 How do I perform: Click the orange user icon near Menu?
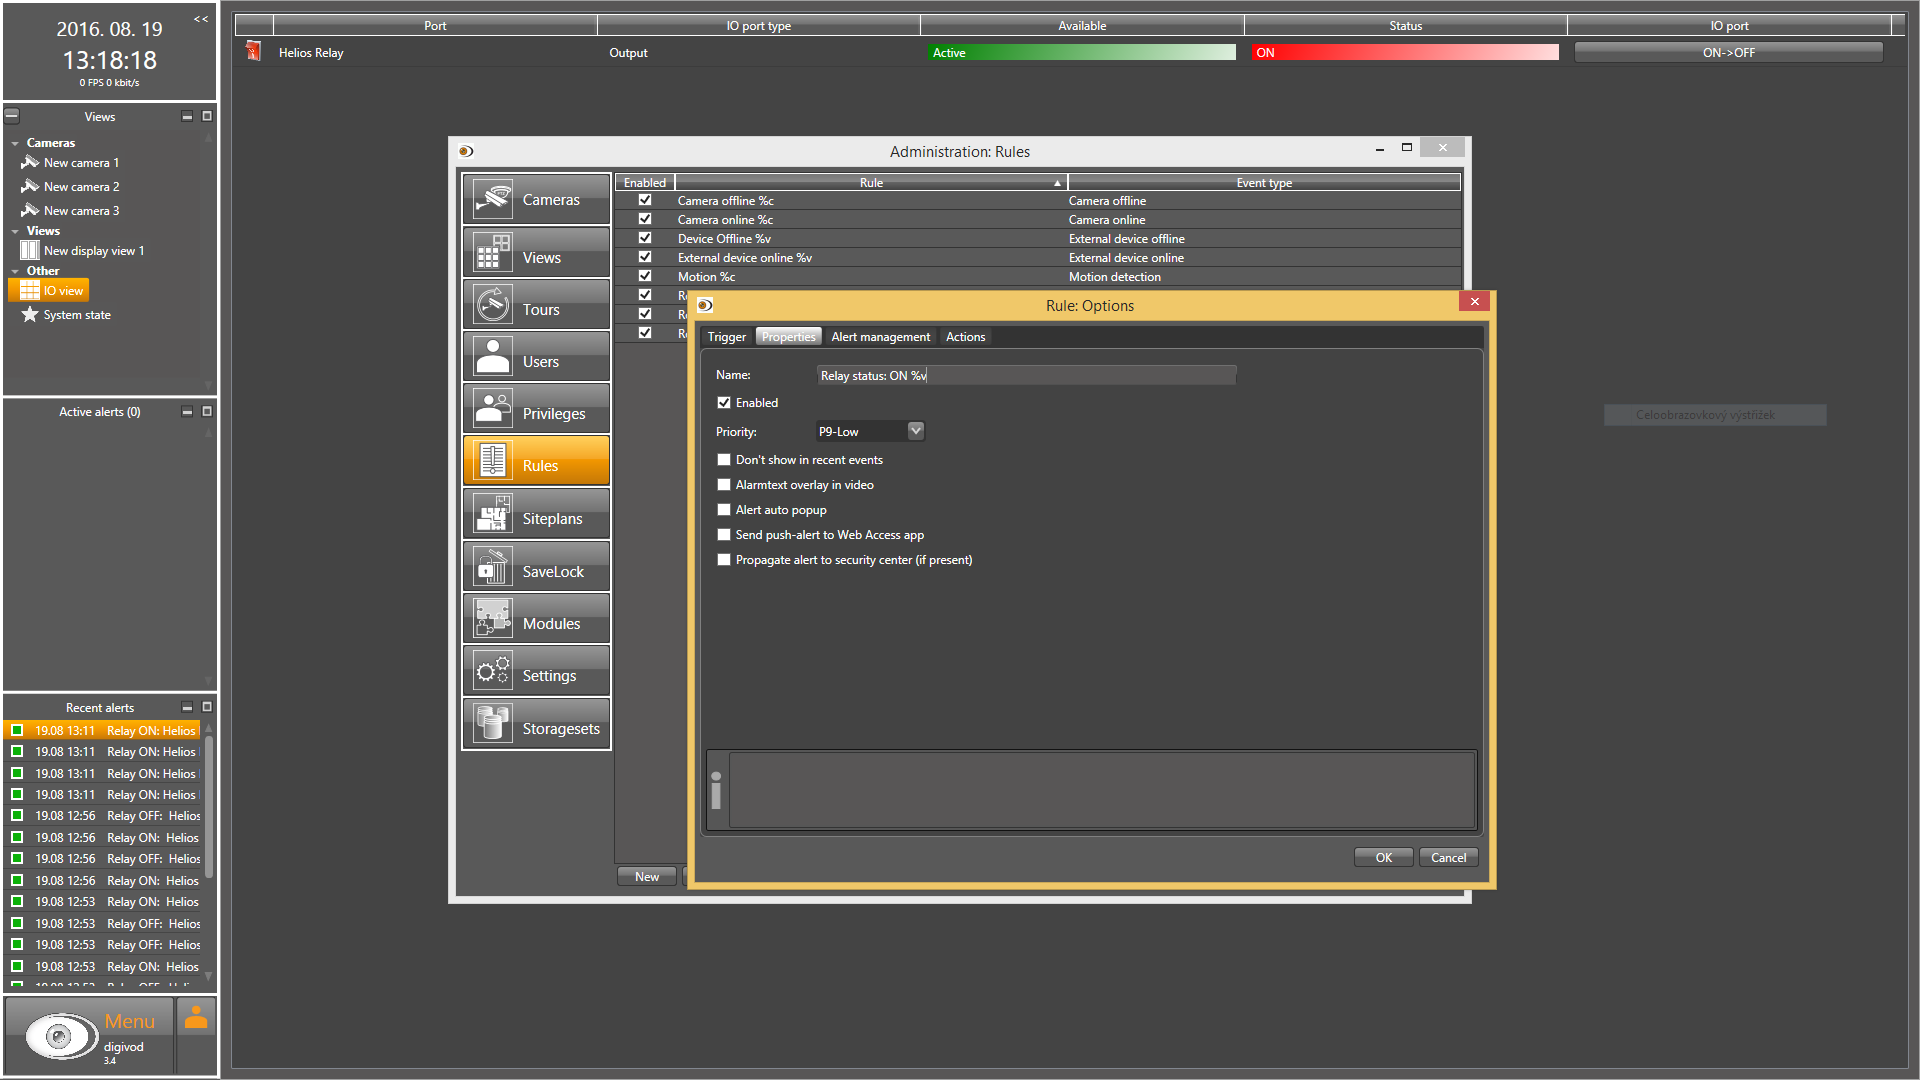click(x=196, y=1018)
